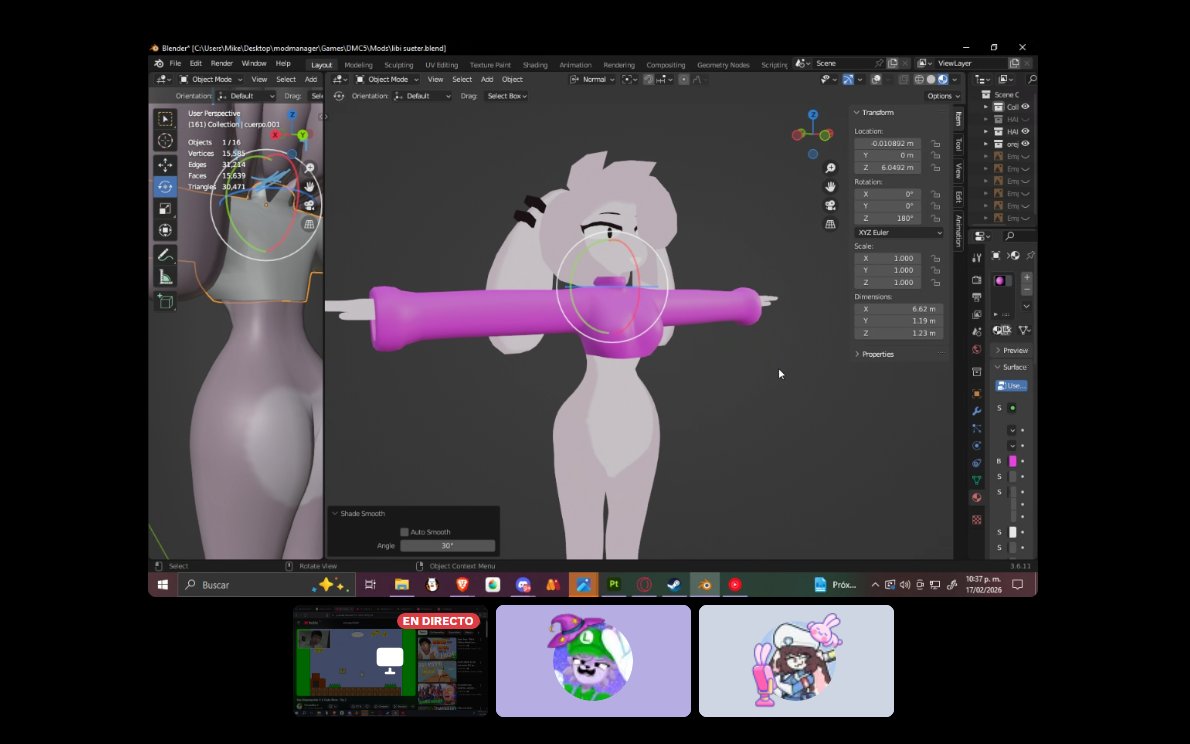Open main viewport Object menu
1190x744 pixels.
(512, 79)
